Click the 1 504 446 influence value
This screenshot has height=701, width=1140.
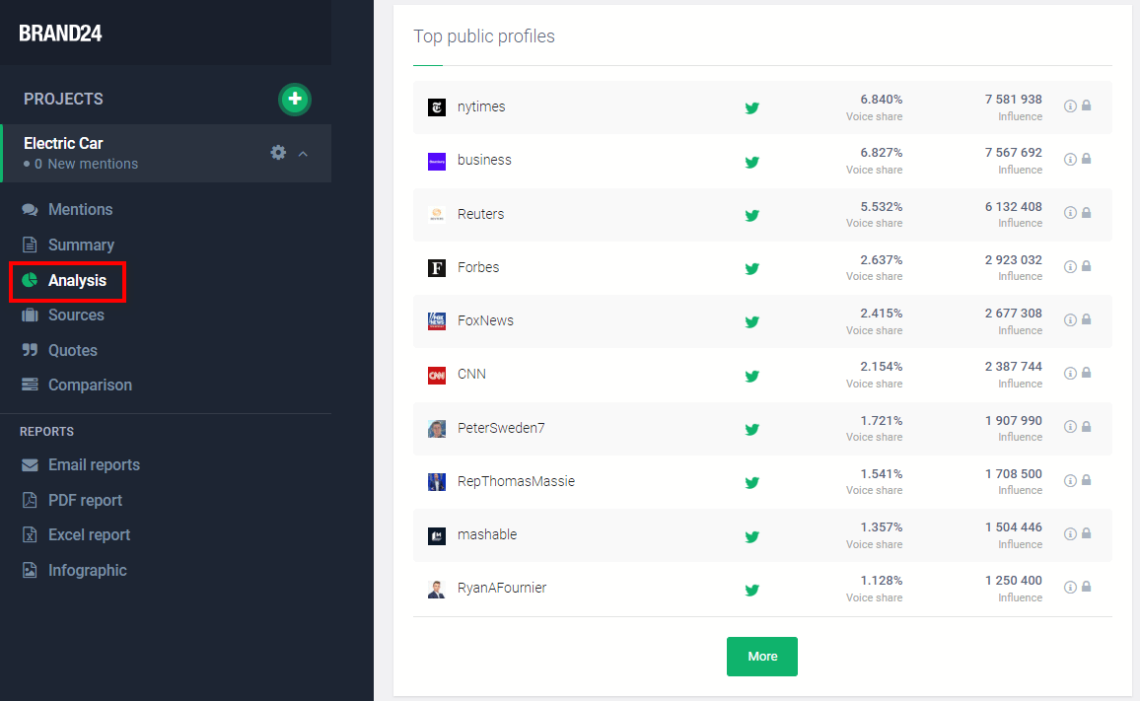click(1013, 527)
